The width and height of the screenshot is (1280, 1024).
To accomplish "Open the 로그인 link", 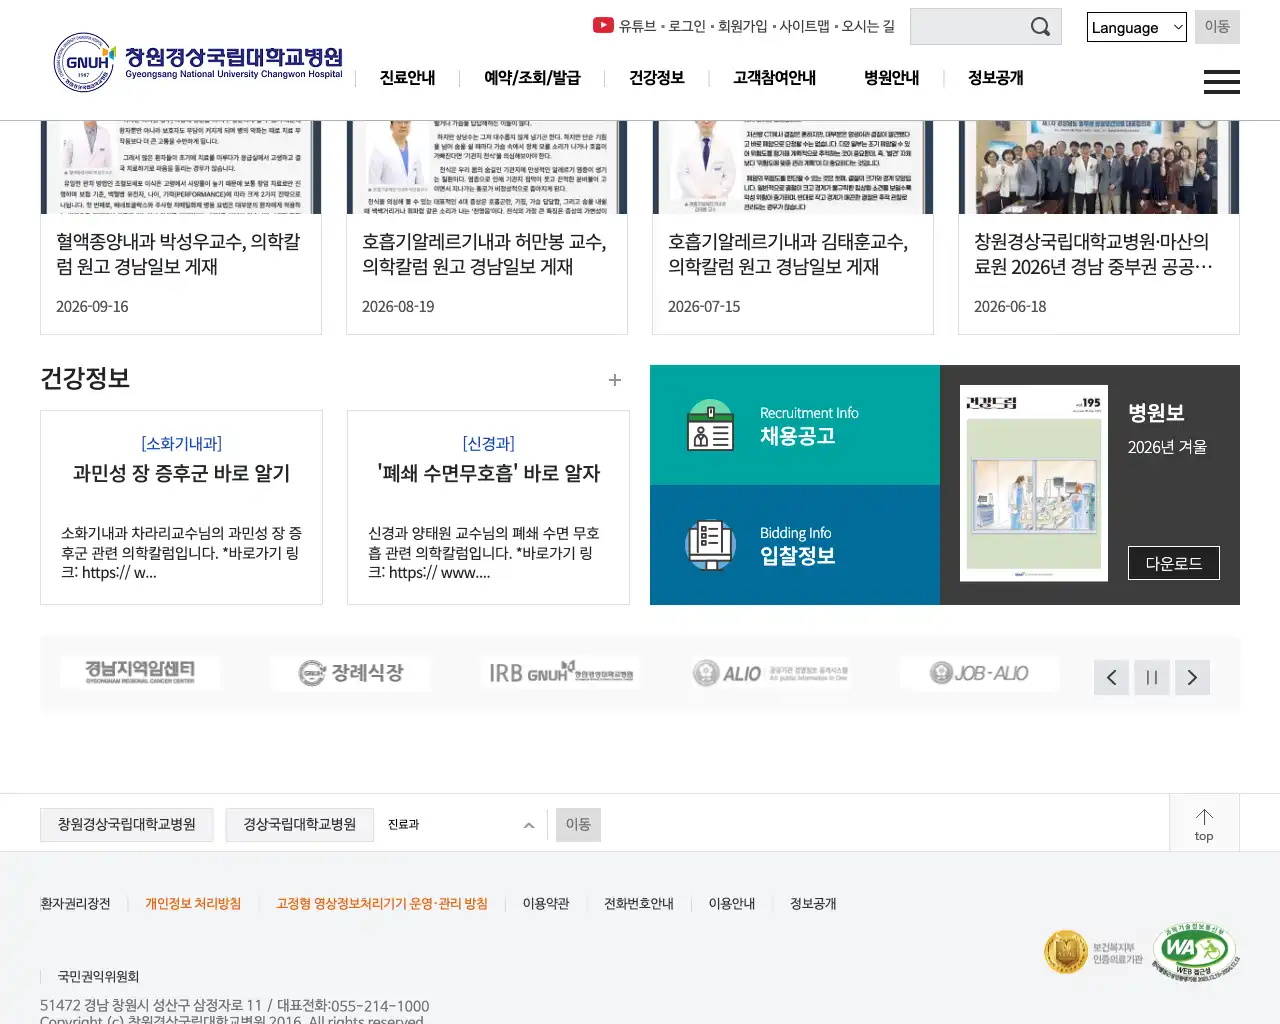I will pyautogui.click(x=687, y=26).
